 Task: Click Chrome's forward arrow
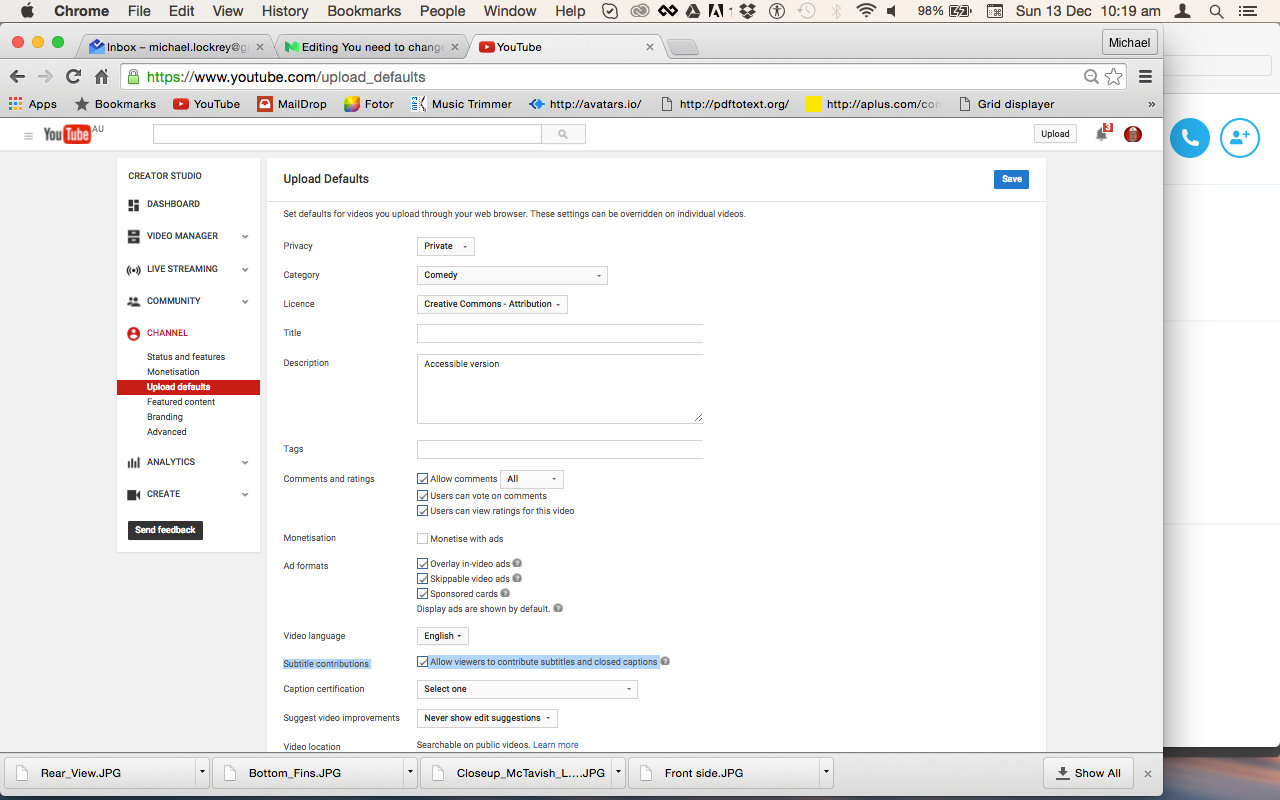(x=46, y=77)
